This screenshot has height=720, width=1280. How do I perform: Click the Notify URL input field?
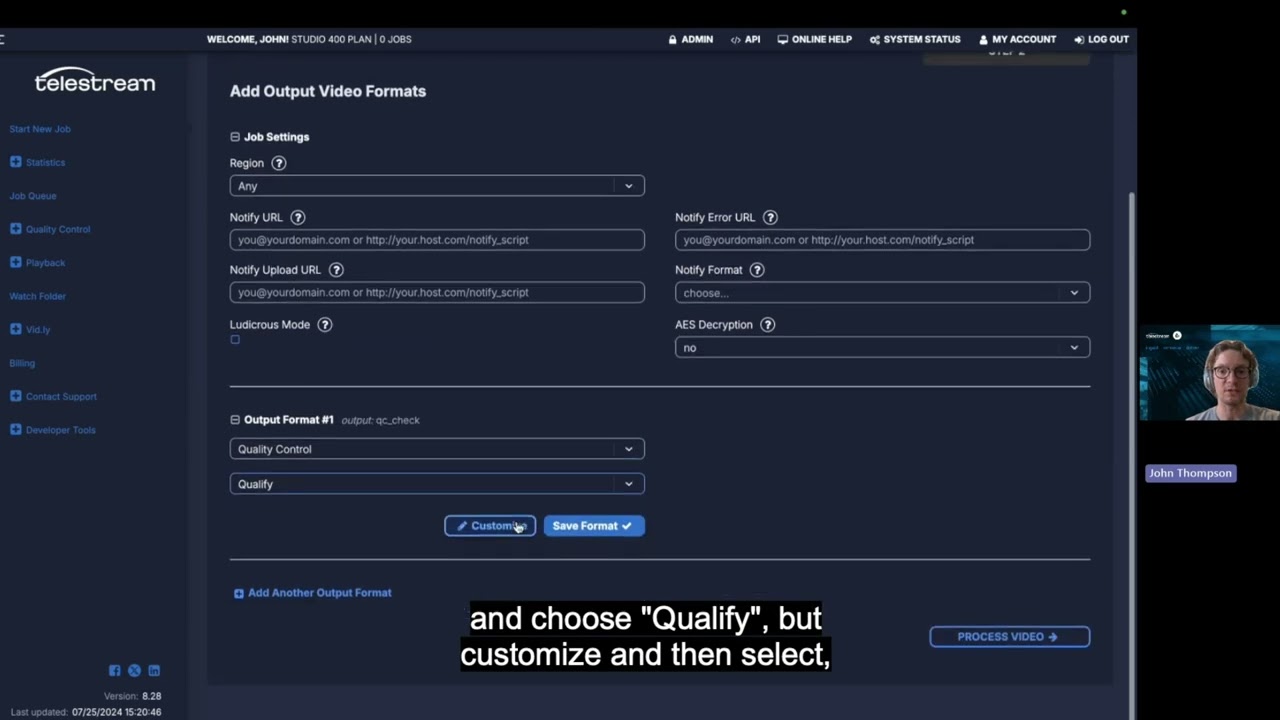(437, 240)
